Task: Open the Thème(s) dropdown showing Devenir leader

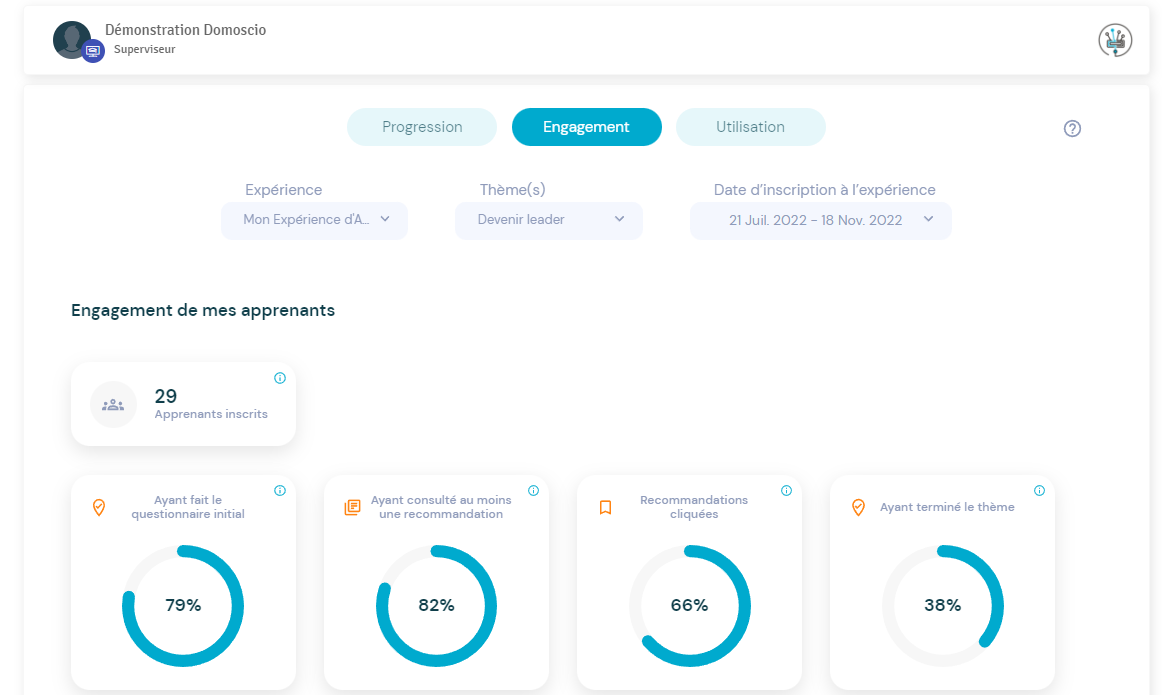Action: 548,220
